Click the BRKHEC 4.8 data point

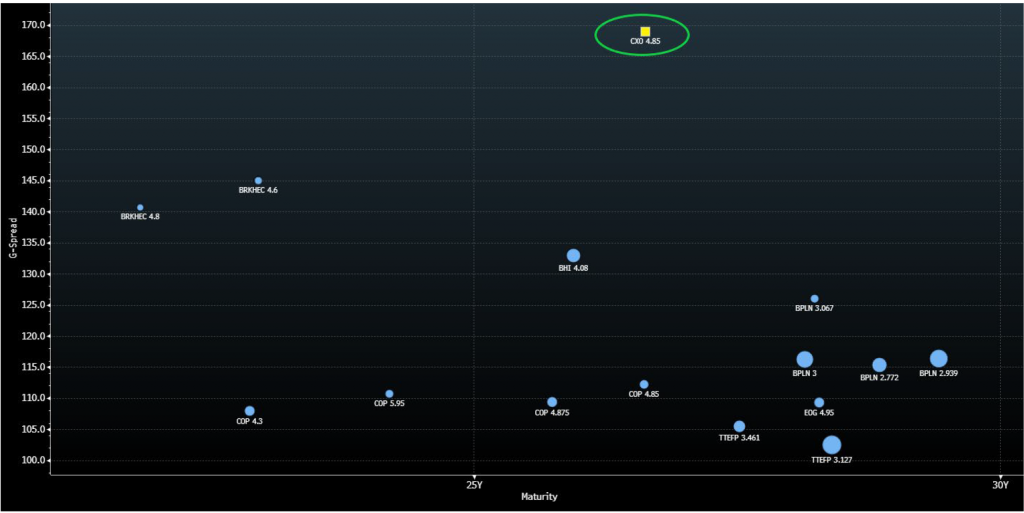[x=140, y=208]
